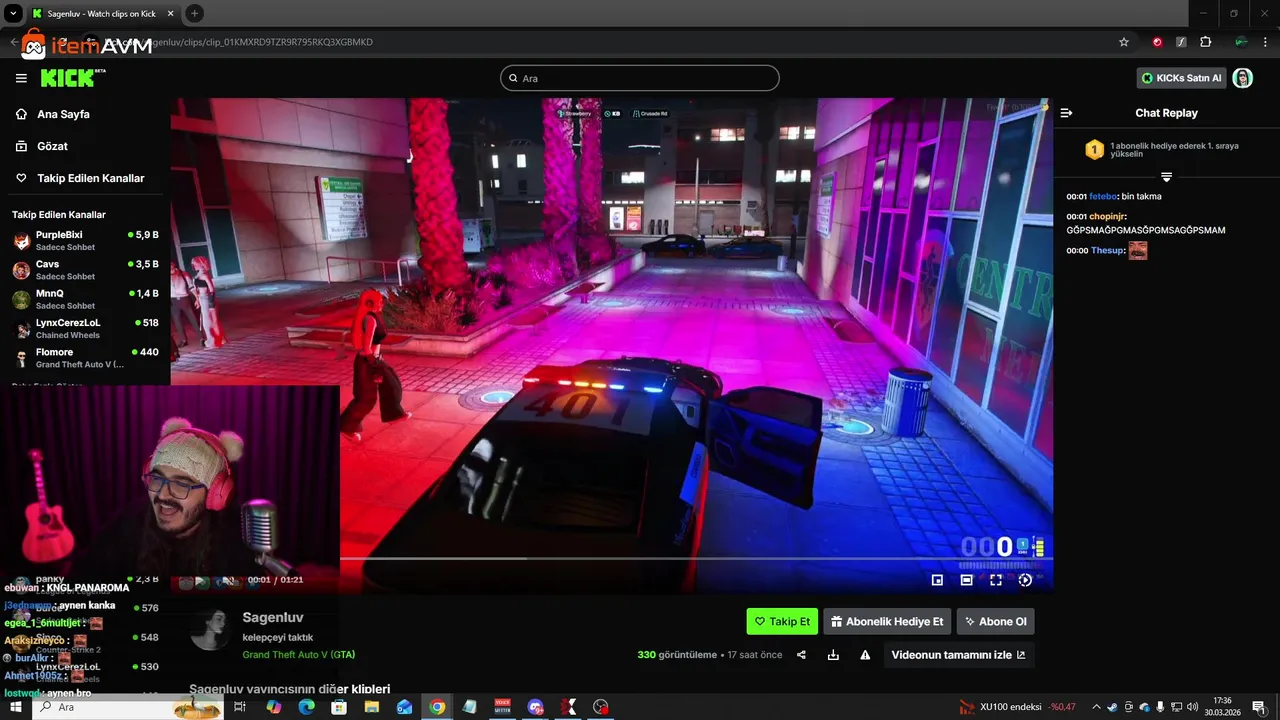Click the script f extension icon
This screenshot has width=1280, height=720.
coord(1181,42)
